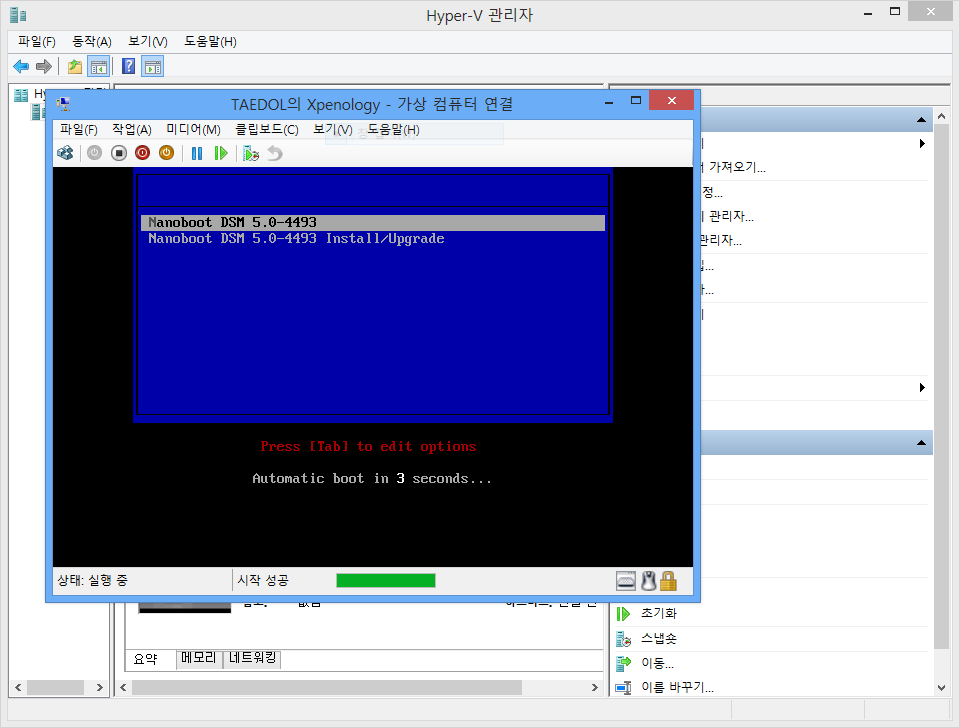Click the 스냅숏 action in the actions pane
The image size is (960, 728).
tap(659, 638)
